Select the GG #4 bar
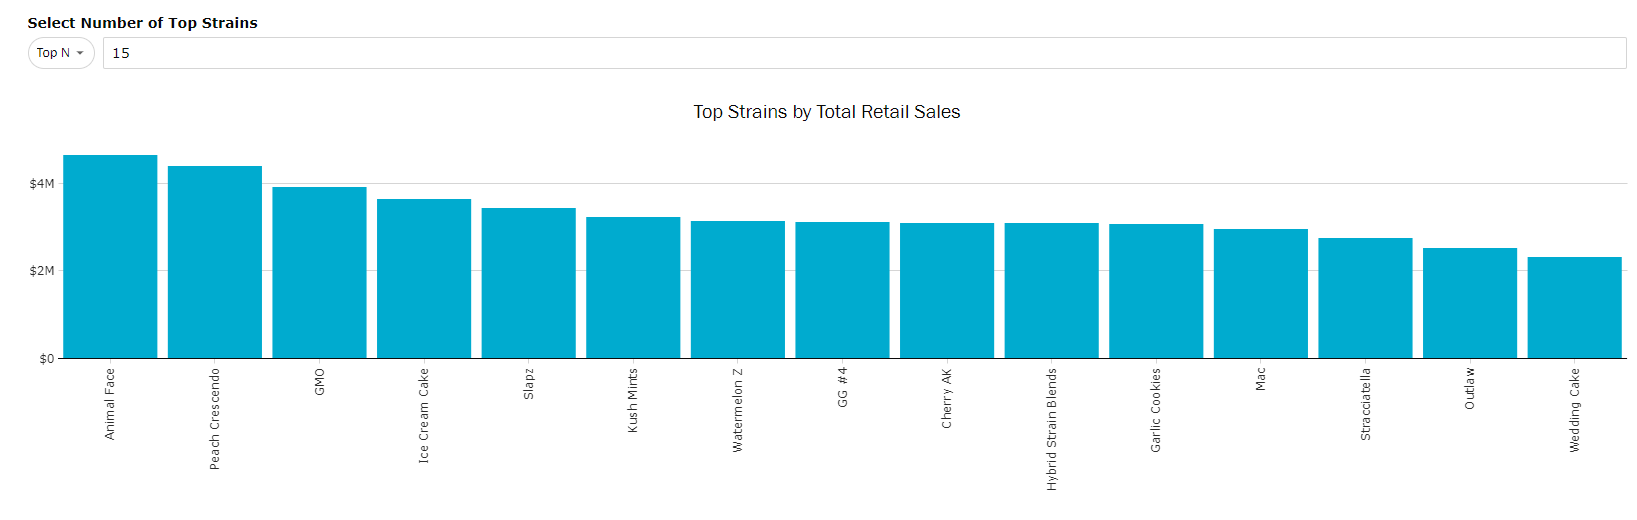Image resolution: width=1637 pixels, height=520 pixels. coord(842,290)
